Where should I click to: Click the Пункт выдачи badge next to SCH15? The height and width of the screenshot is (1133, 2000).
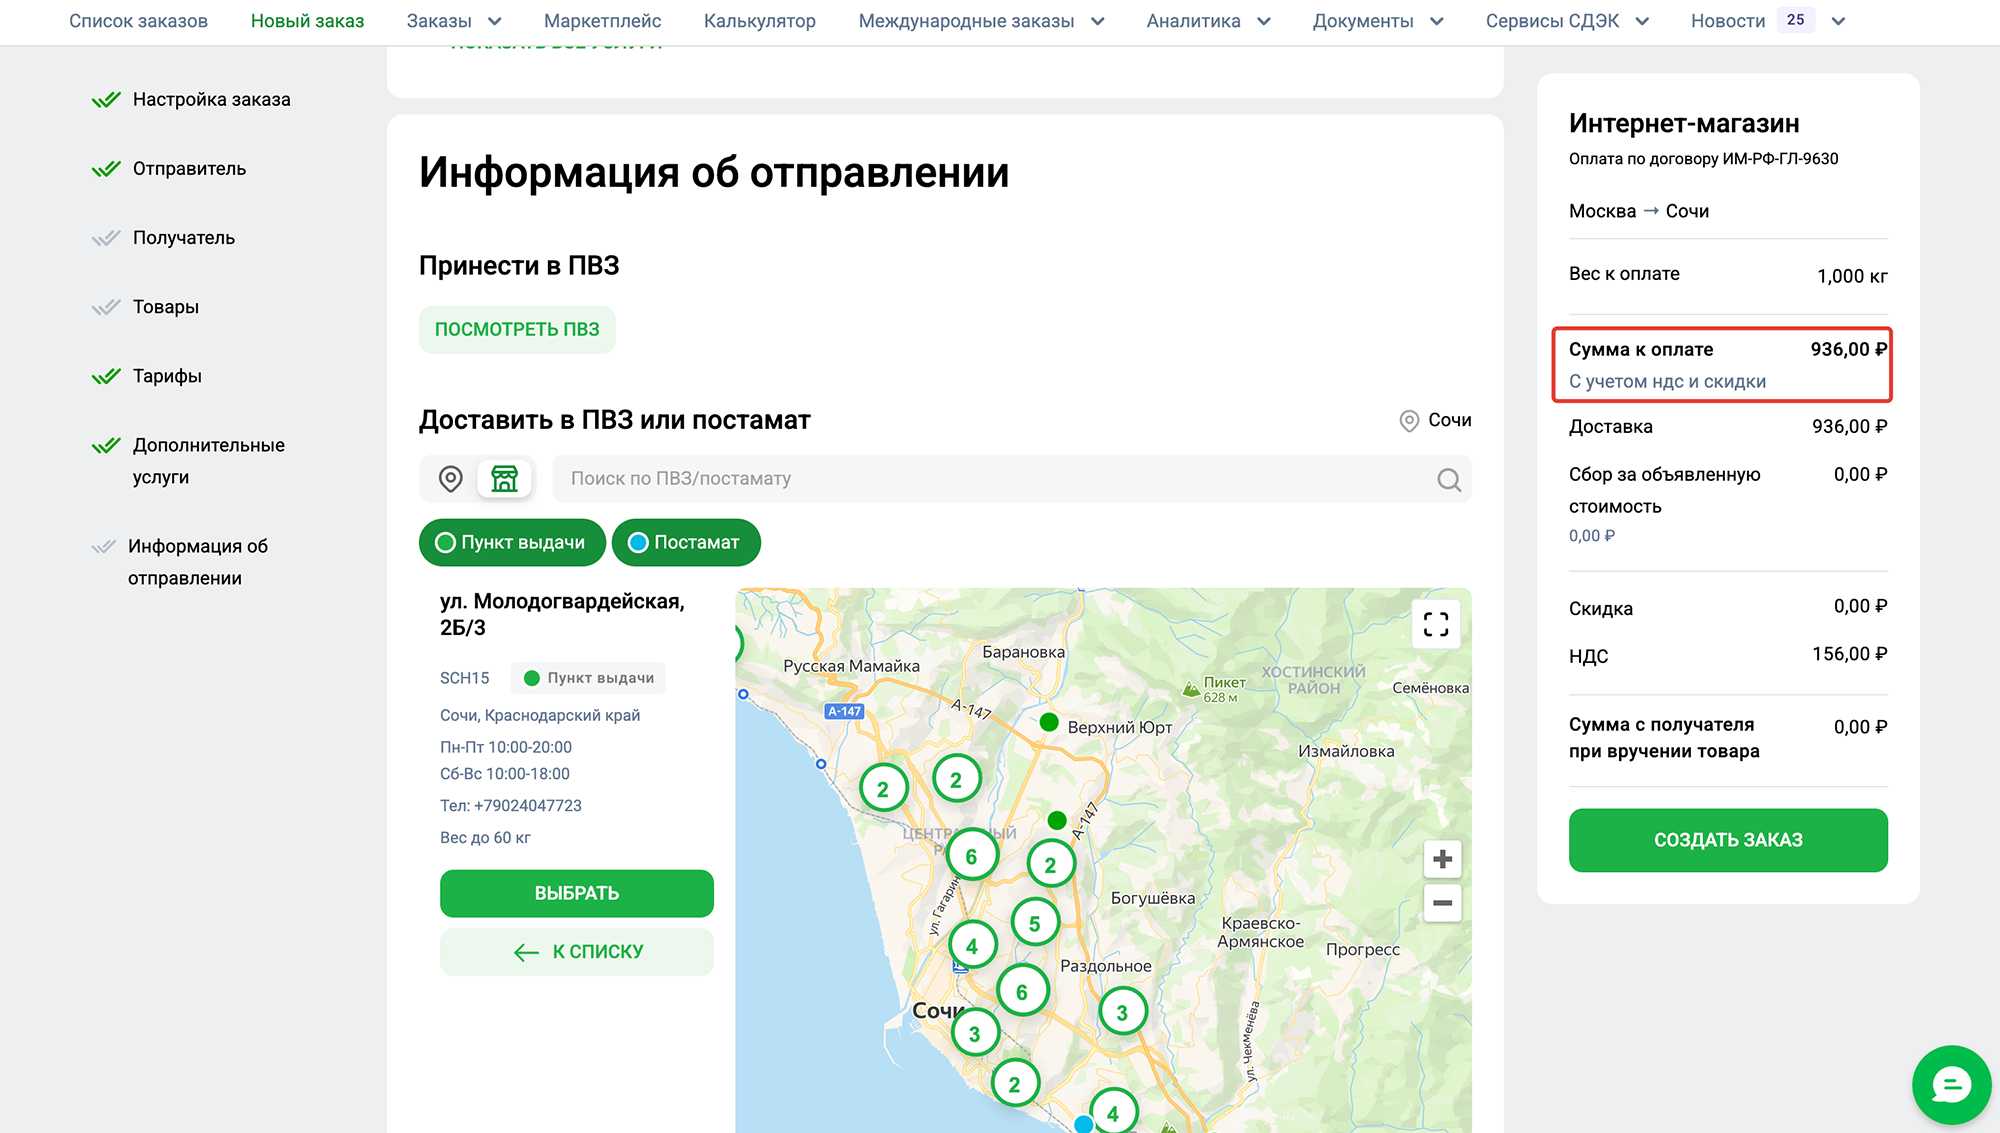pyautogui.click(x=588, y=677)
